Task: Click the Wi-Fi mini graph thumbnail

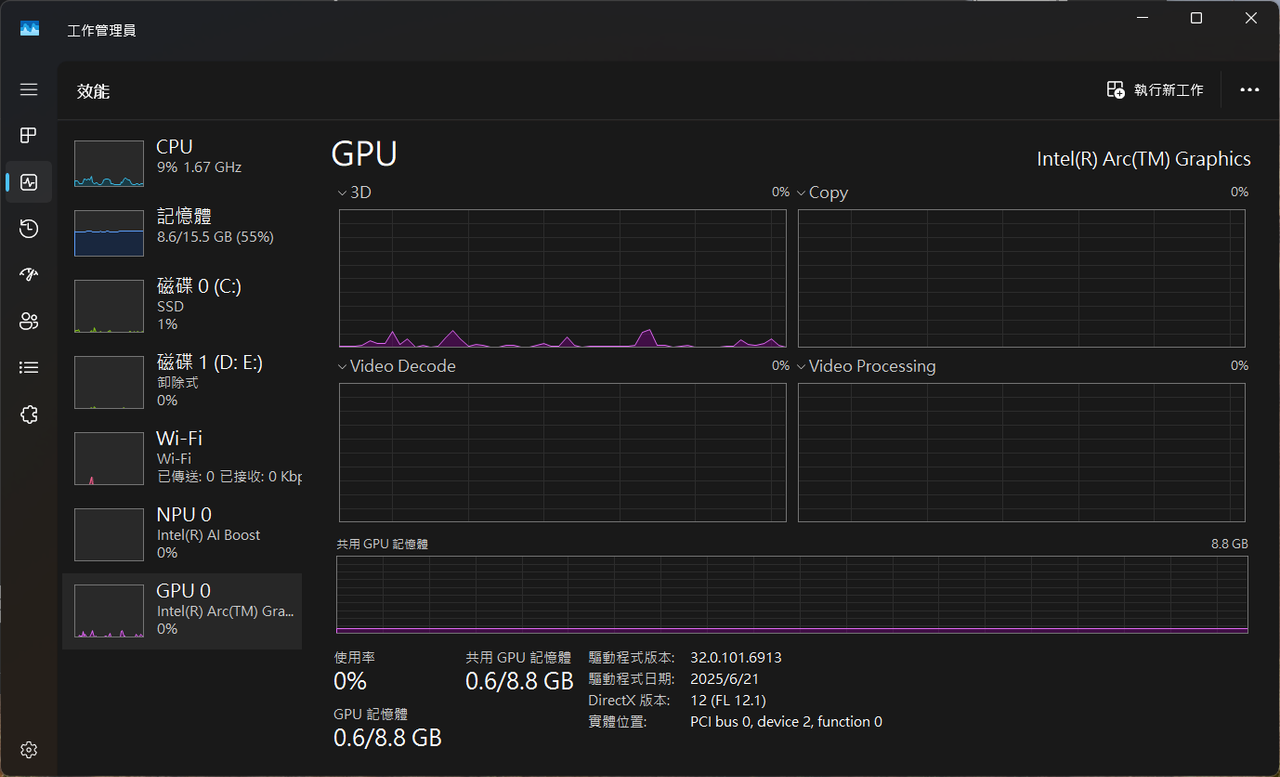Action: (x=109, y=458)
